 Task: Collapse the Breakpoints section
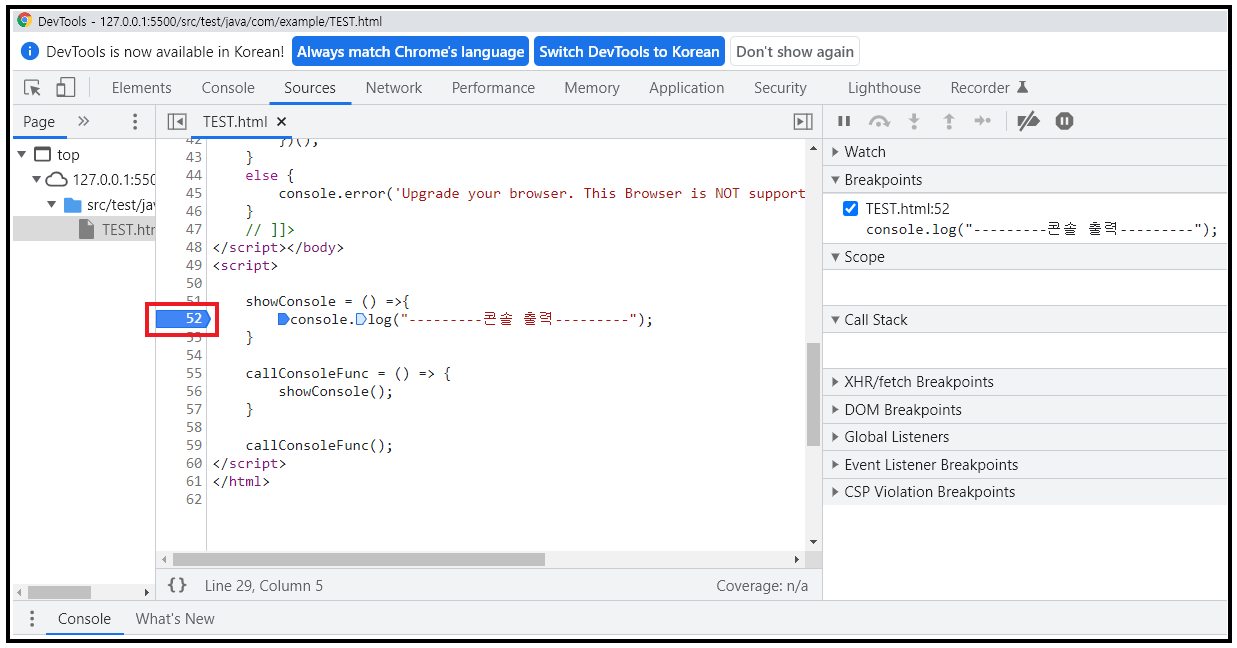coord(1025,180)
